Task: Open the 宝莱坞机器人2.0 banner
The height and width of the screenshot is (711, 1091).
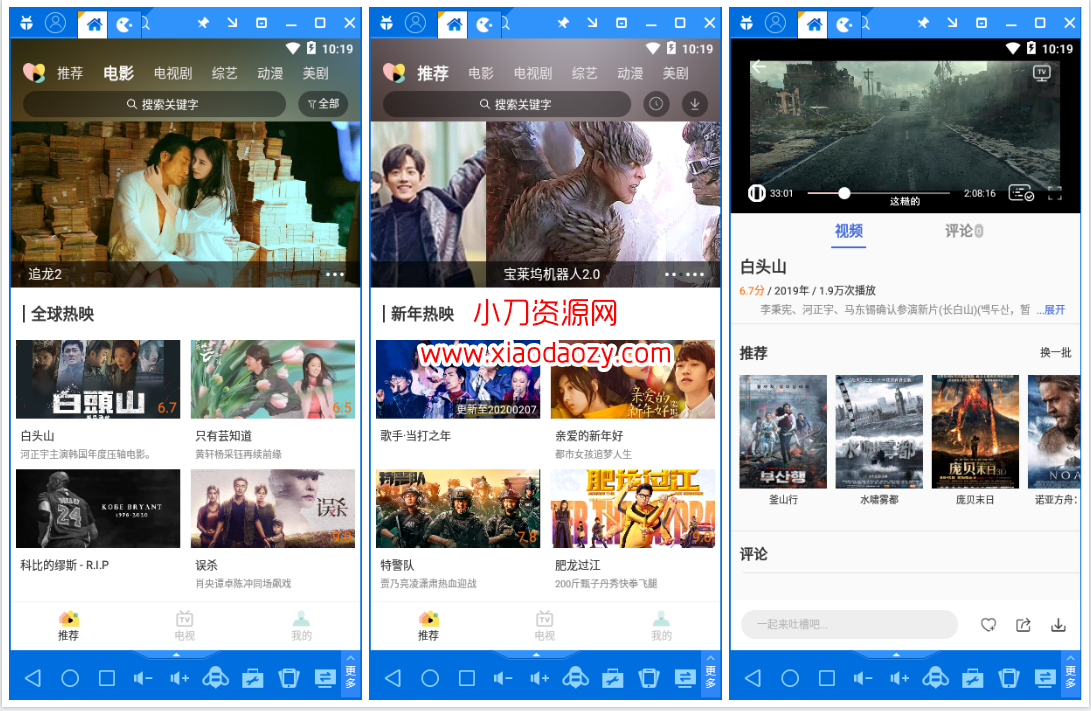Action: click(x=546, y=205)
